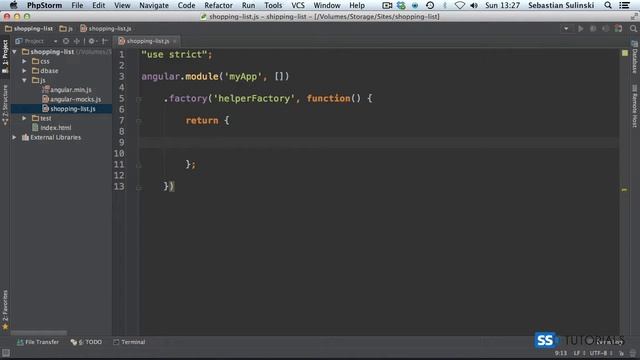Open the Window menu
Image resolution: width=640 pixels, height=360 pixels.
click(327, 5)
